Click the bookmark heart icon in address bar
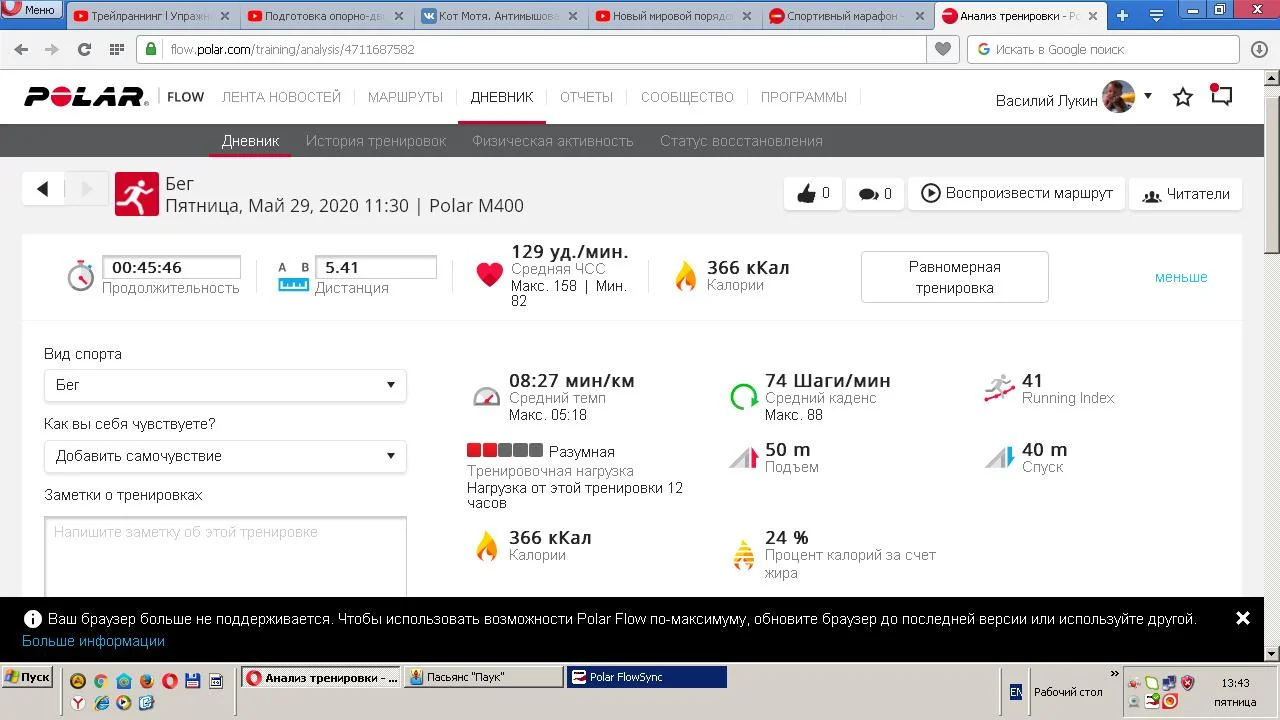1280x720 pixels. coord(942,49)
